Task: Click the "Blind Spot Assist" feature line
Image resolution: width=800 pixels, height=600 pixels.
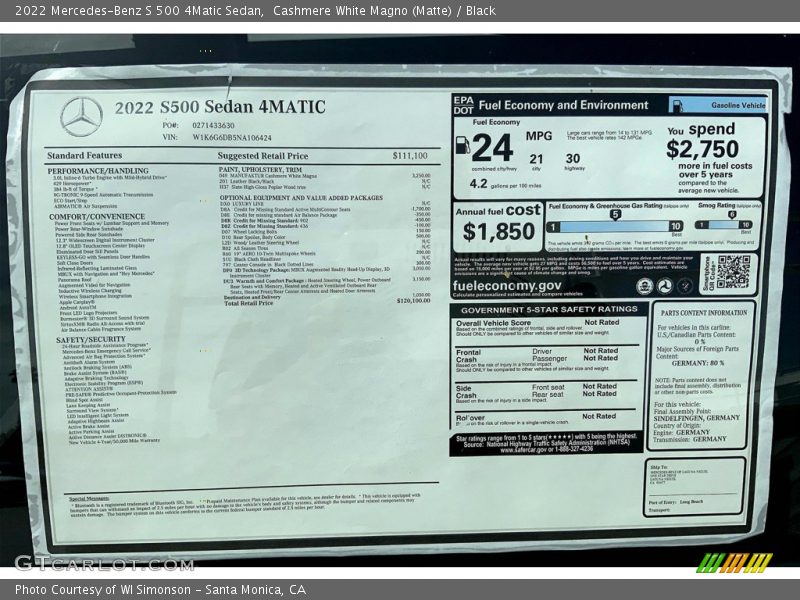Action: (x=84, y=400)
